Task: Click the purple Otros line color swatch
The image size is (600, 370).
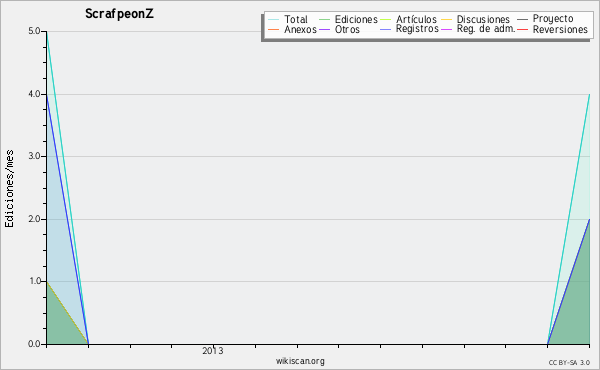Action: tap(324, 30)
